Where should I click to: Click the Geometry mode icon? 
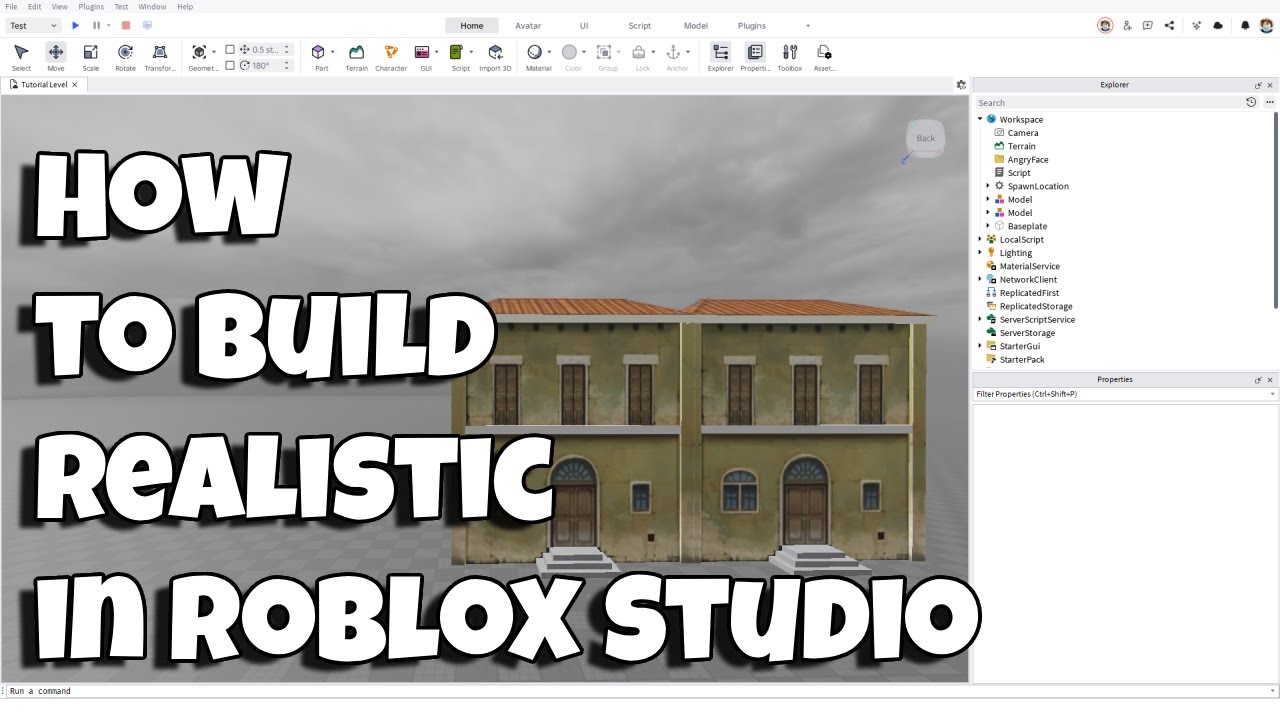click(x=199, y=52)
